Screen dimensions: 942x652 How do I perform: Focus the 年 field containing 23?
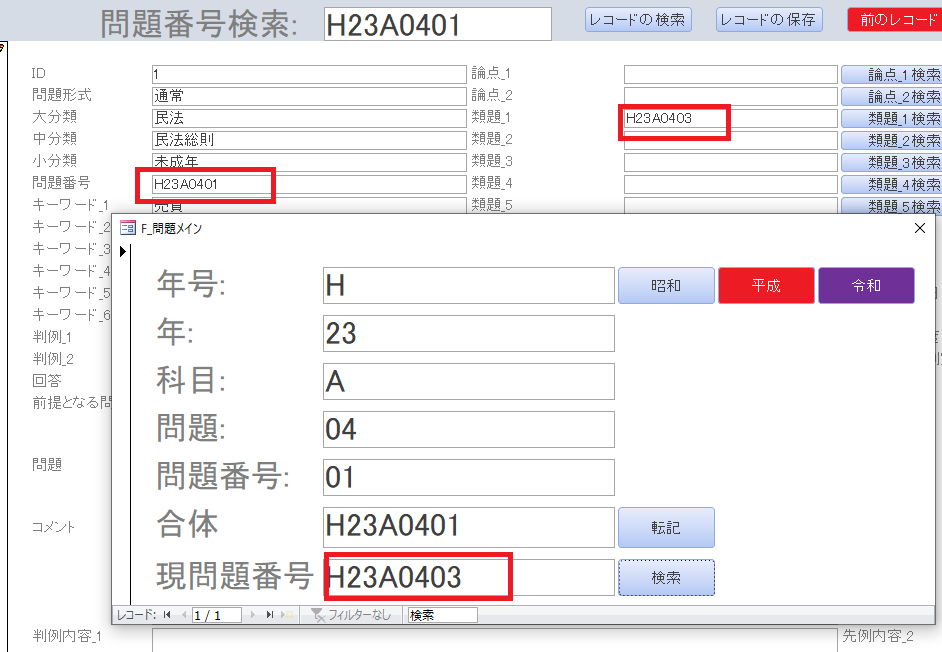pyautogui.click(x=468, y=333)
